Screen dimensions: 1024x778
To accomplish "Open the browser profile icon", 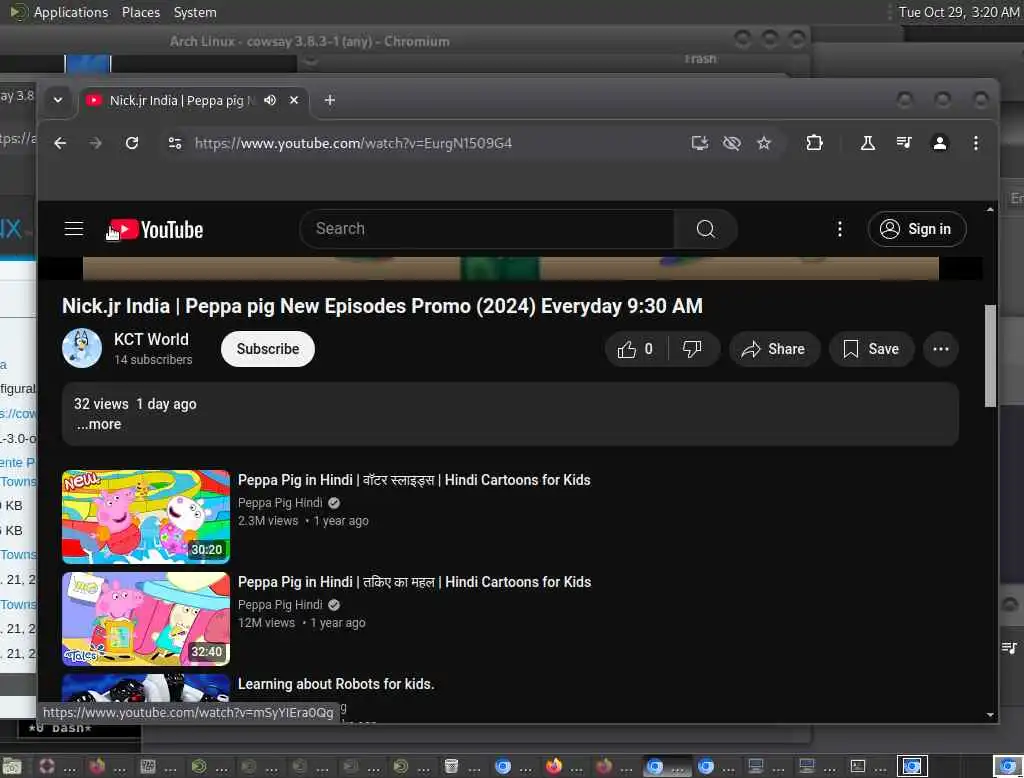I will tap(940, 143).
